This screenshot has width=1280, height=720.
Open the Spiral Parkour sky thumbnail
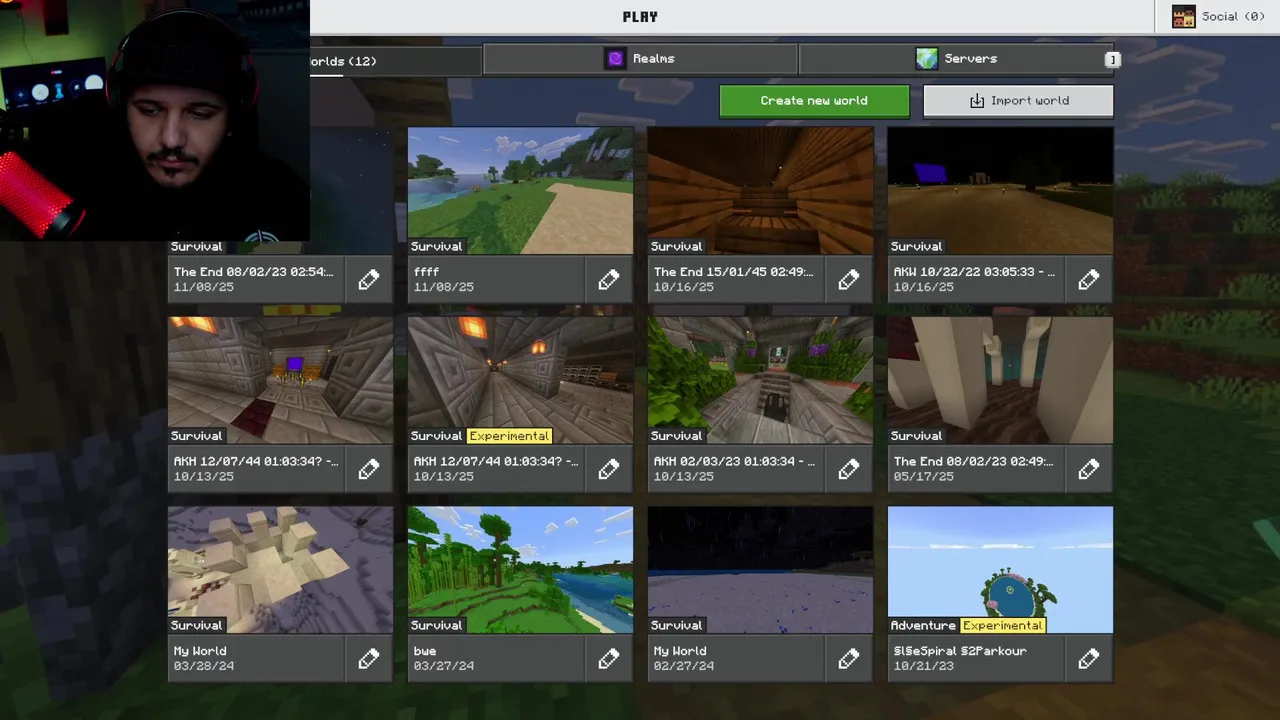click(1000, 569)
